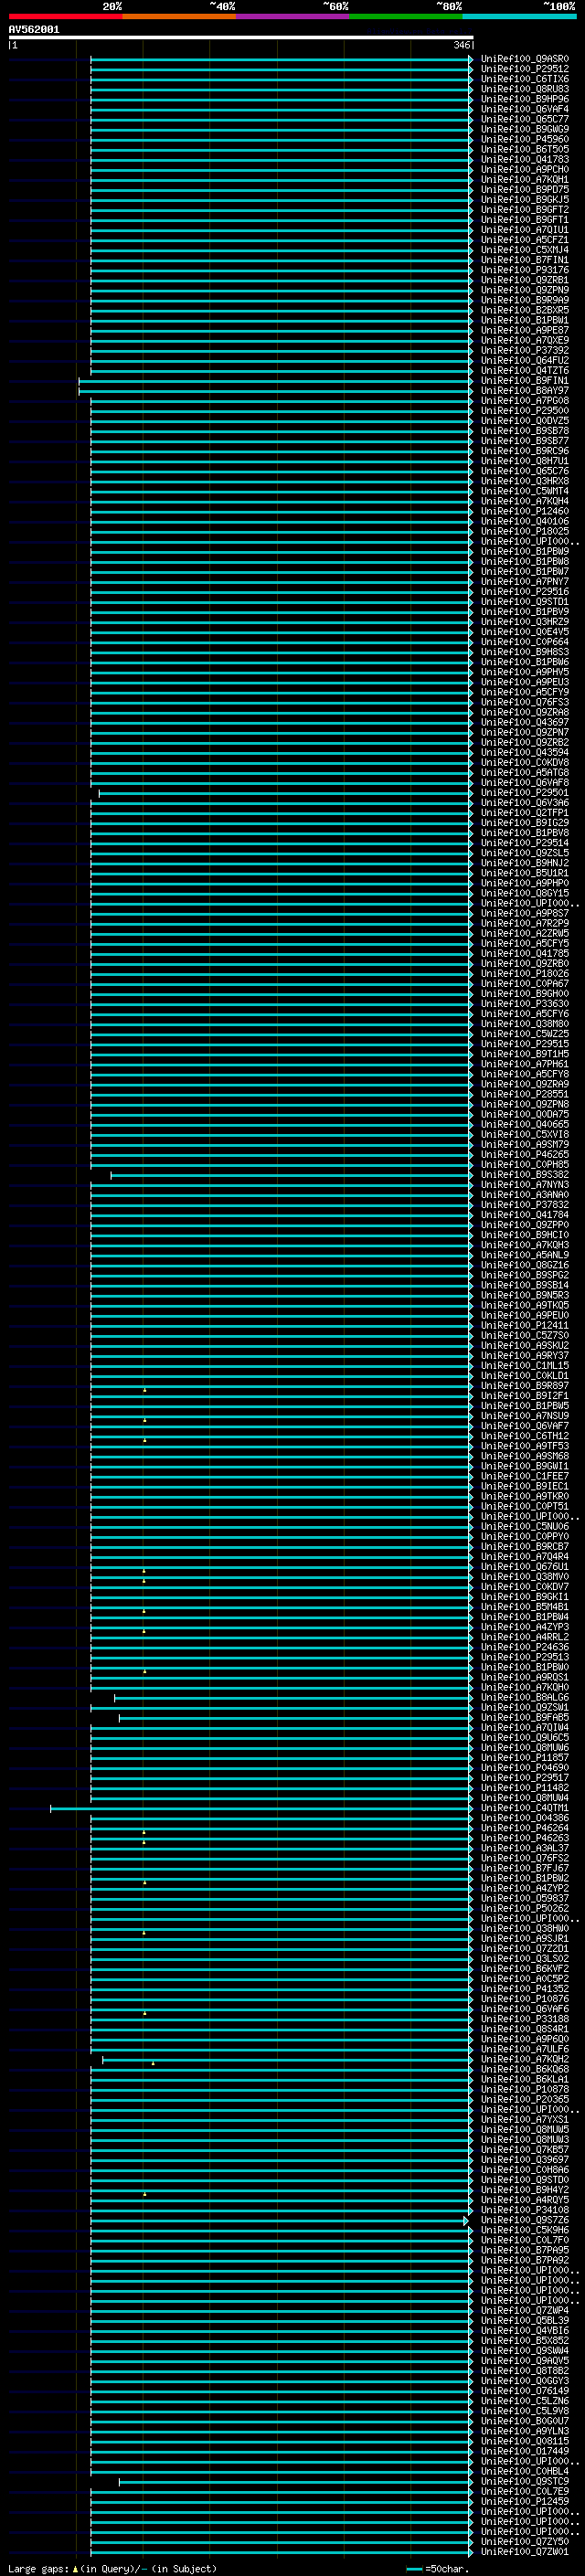Select the UniRef100_C5Z7S0 label
This screenshot has width=585, height=2576.
click(x=524, y=1336)
